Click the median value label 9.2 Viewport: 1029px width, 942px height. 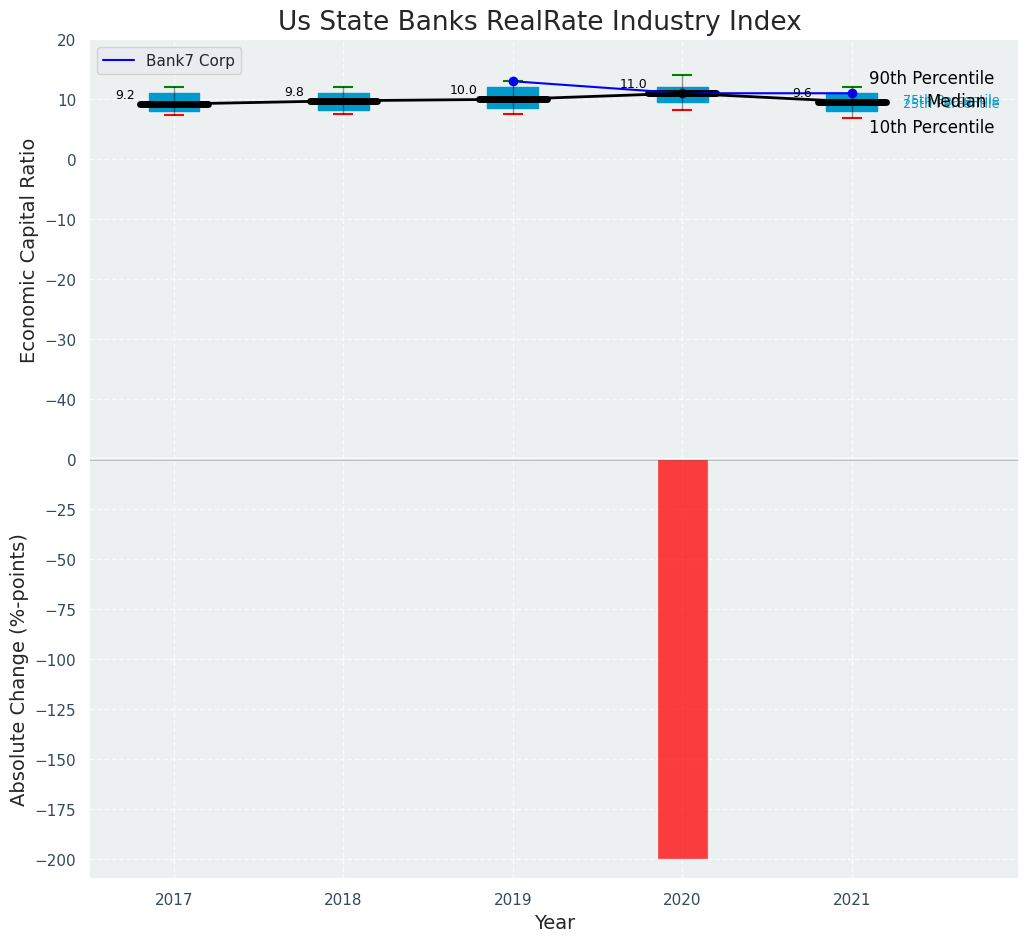[125, 95]
